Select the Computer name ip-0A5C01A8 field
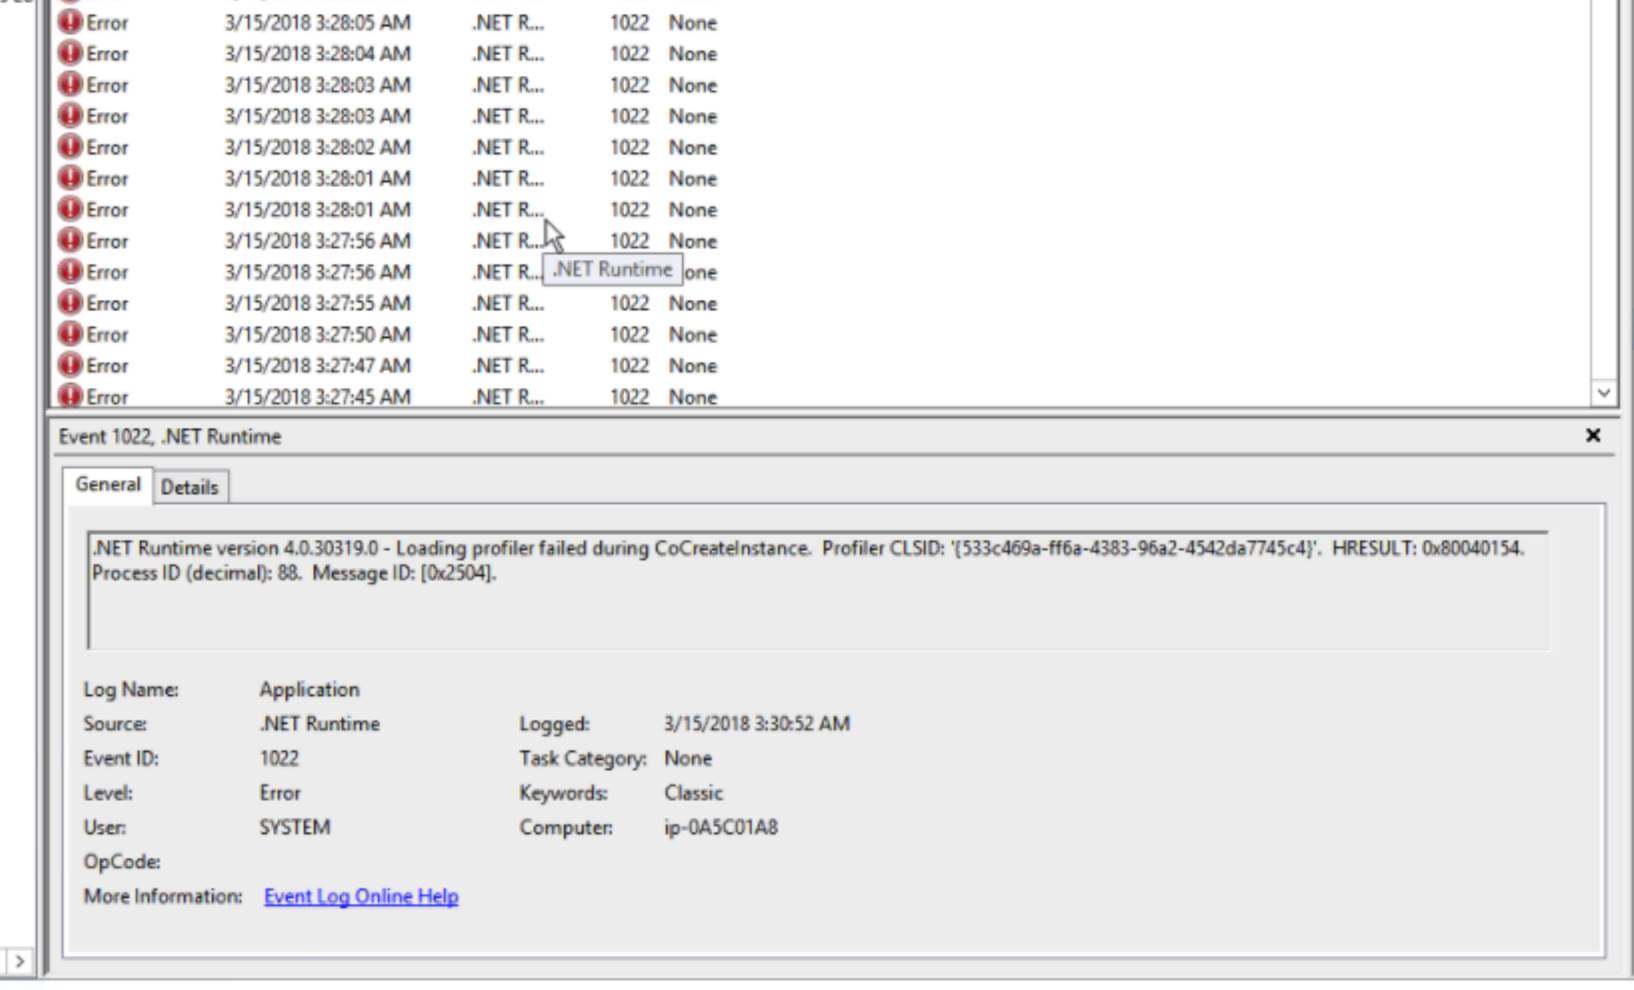Viewport: 1634px width, 990px height. point(720,827)
